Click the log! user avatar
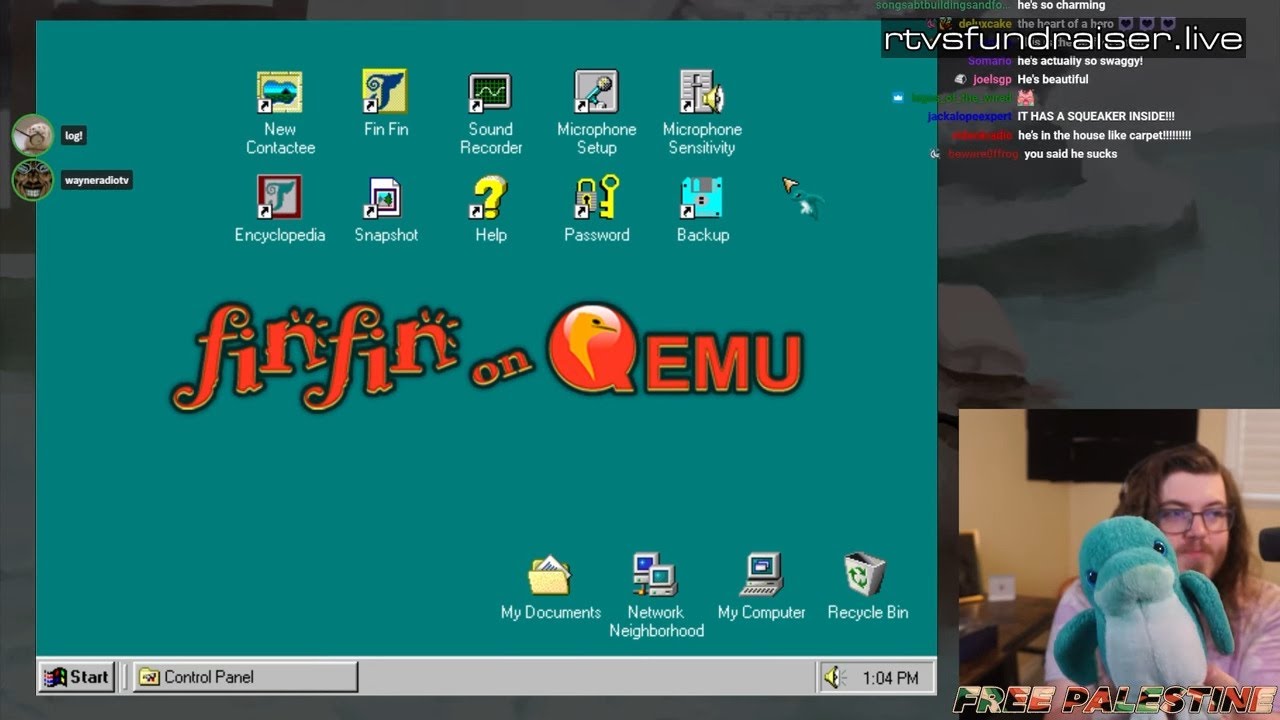1280x720 pixels. (x=32, y=135)
